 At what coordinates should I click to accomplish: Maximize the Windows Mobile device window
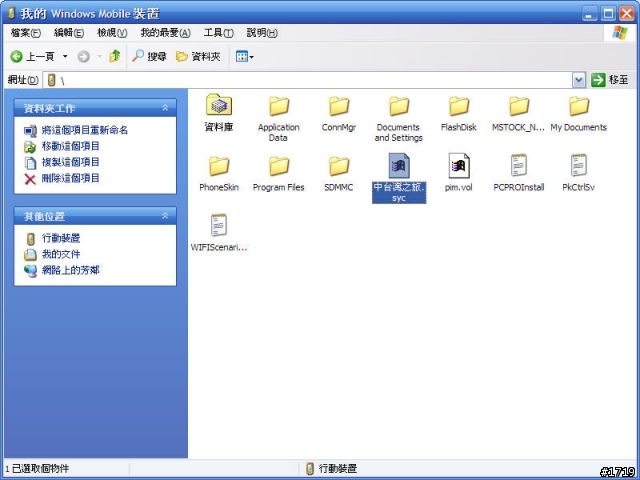tap(608, 14)
